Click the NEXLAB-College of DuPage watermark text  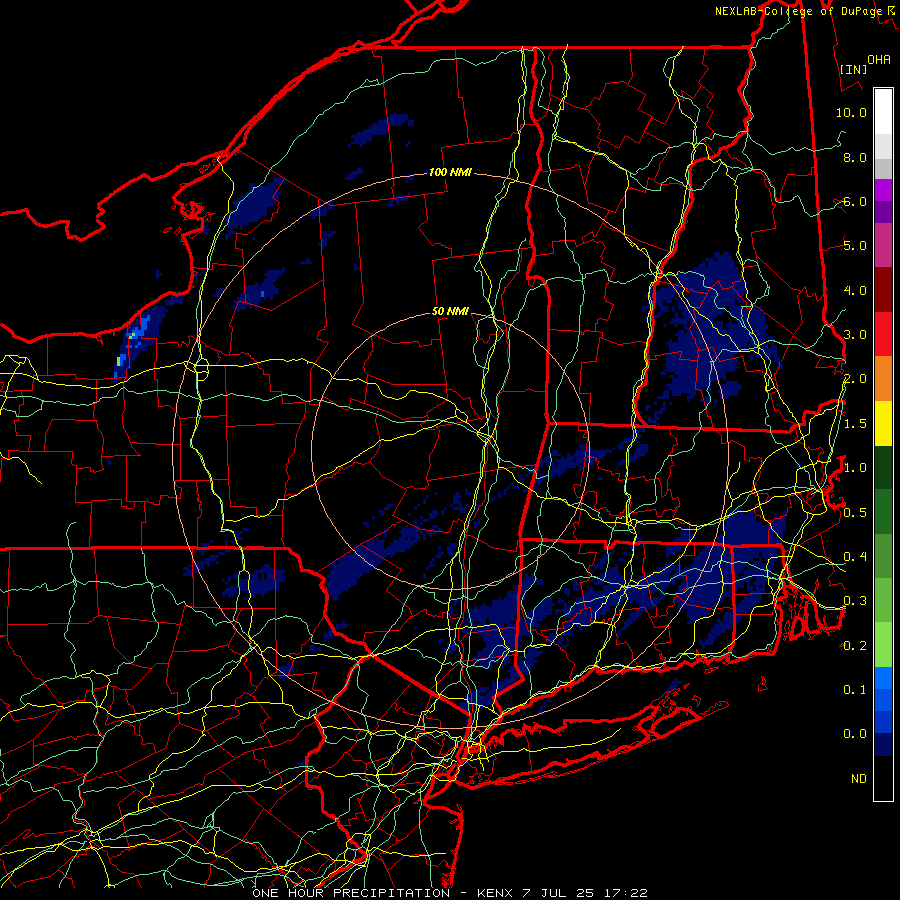tap(804, 11)
